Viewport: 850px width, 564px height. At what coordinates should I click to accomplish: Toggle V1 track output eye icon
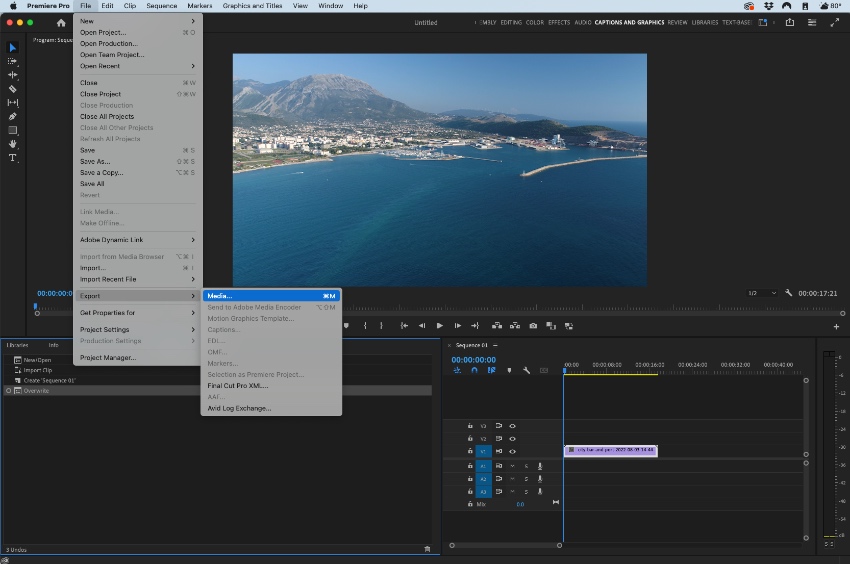(512, 451)
